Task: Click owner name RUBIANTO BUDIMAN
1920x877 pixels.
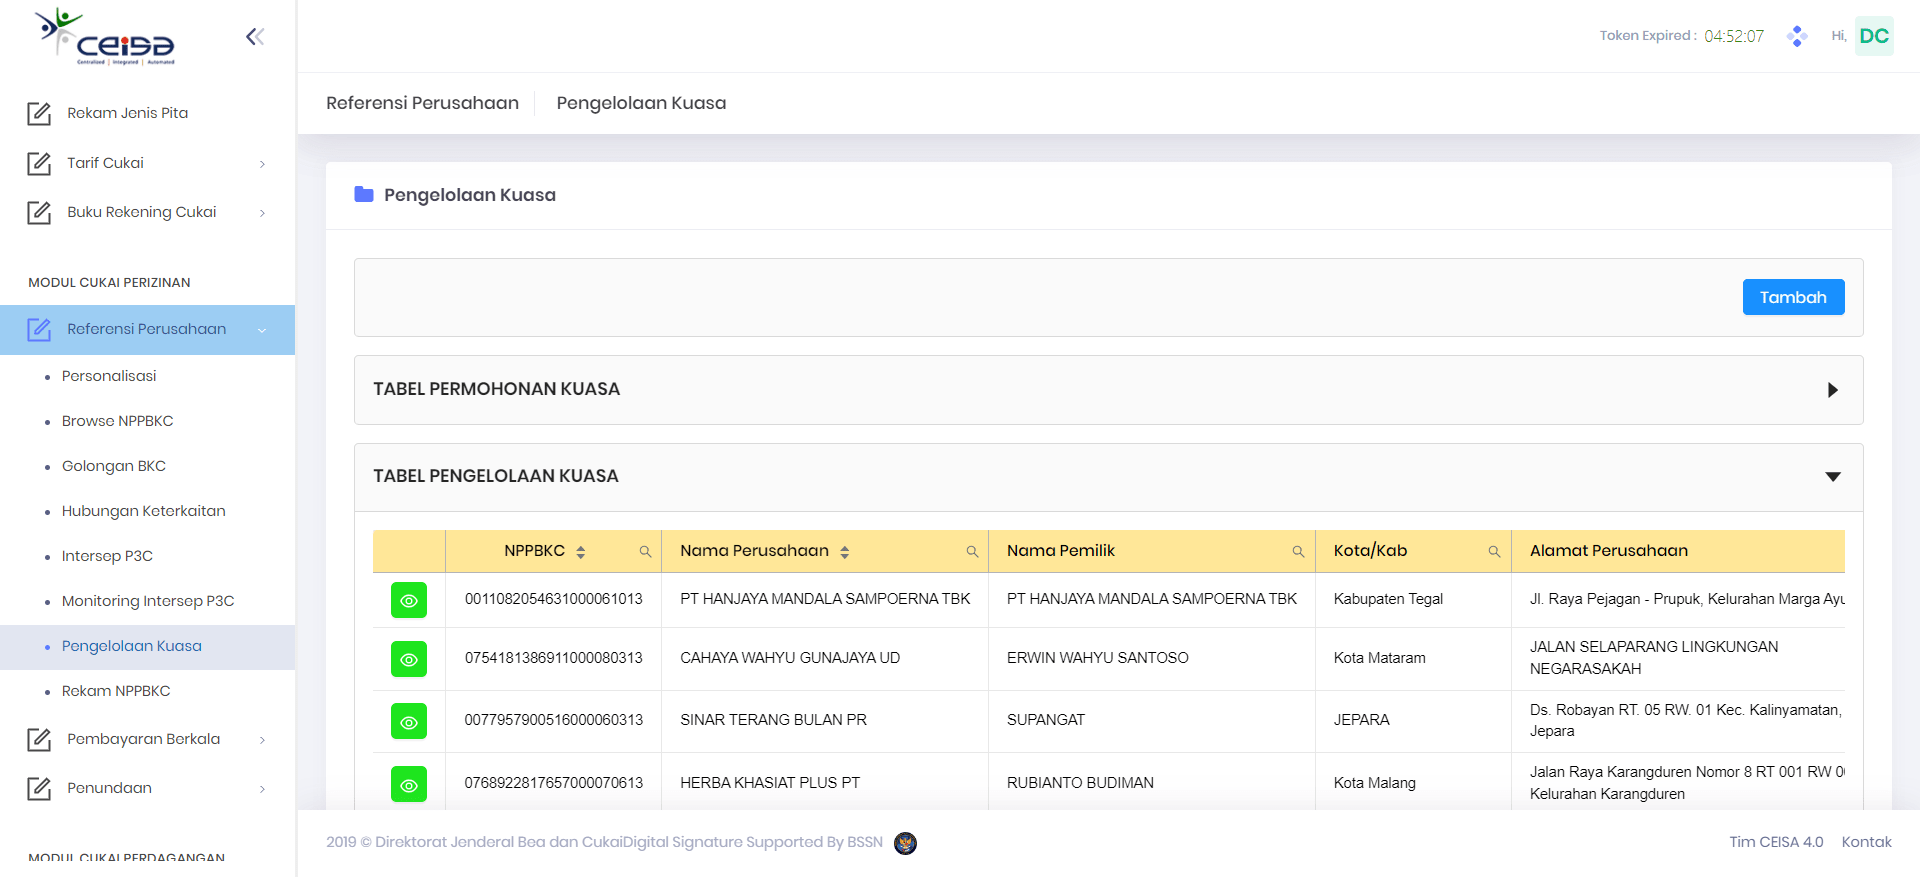Action: tap(1080, 783)
